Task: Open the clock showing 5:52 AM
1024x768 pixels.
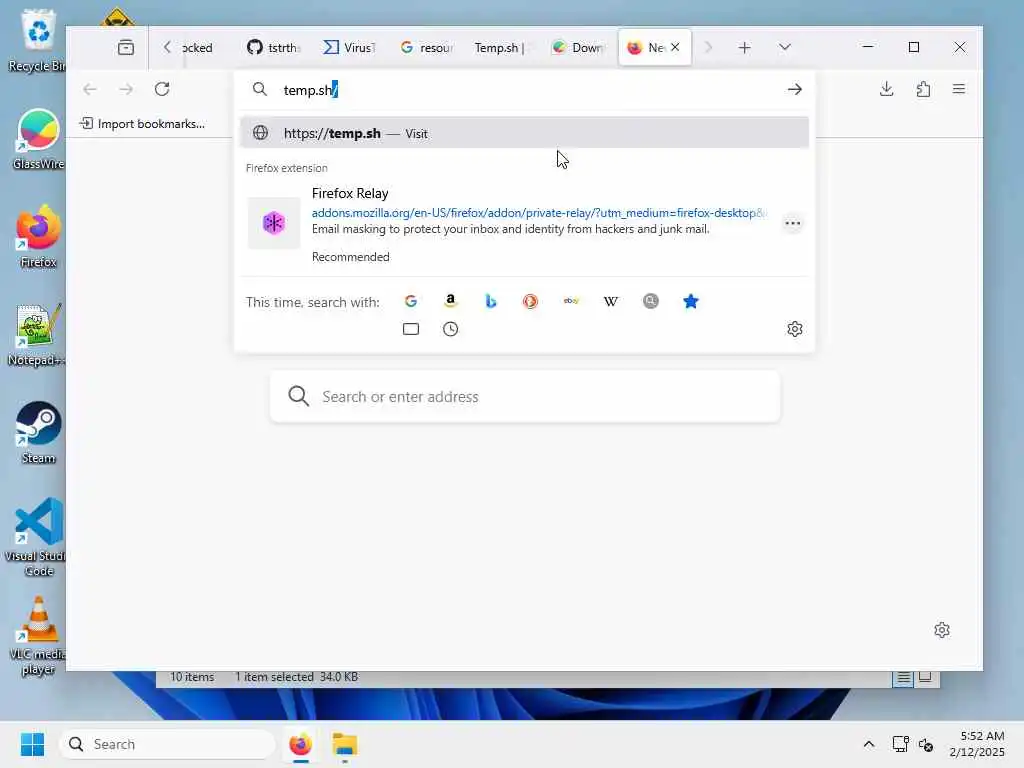Action: pos(977,744)
